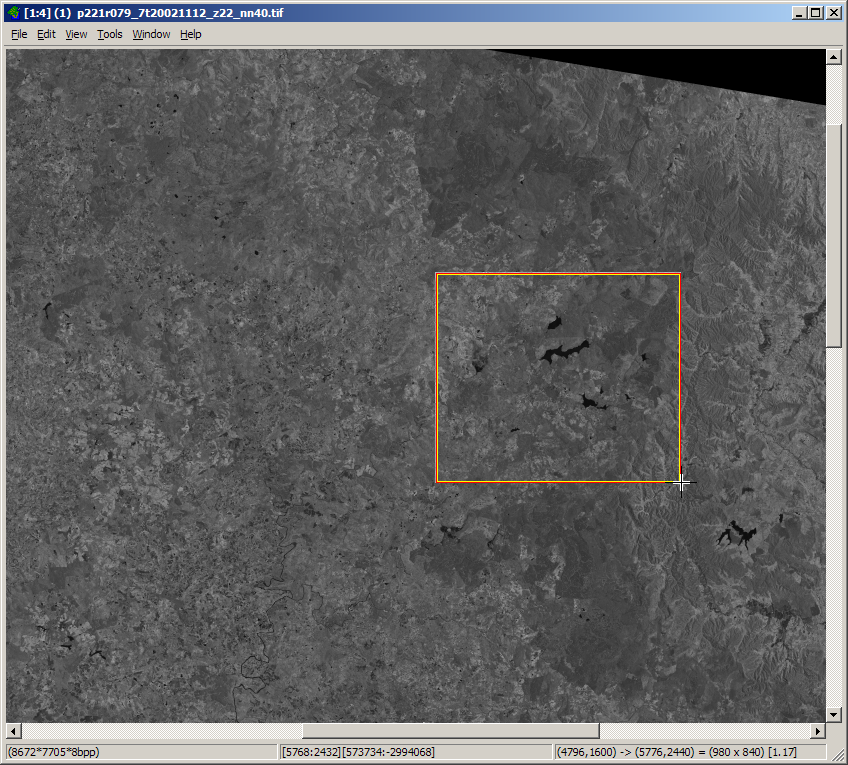Click the vertical scrollbar thumb
Screen dimensions: 848x765
tap(834, 235)
